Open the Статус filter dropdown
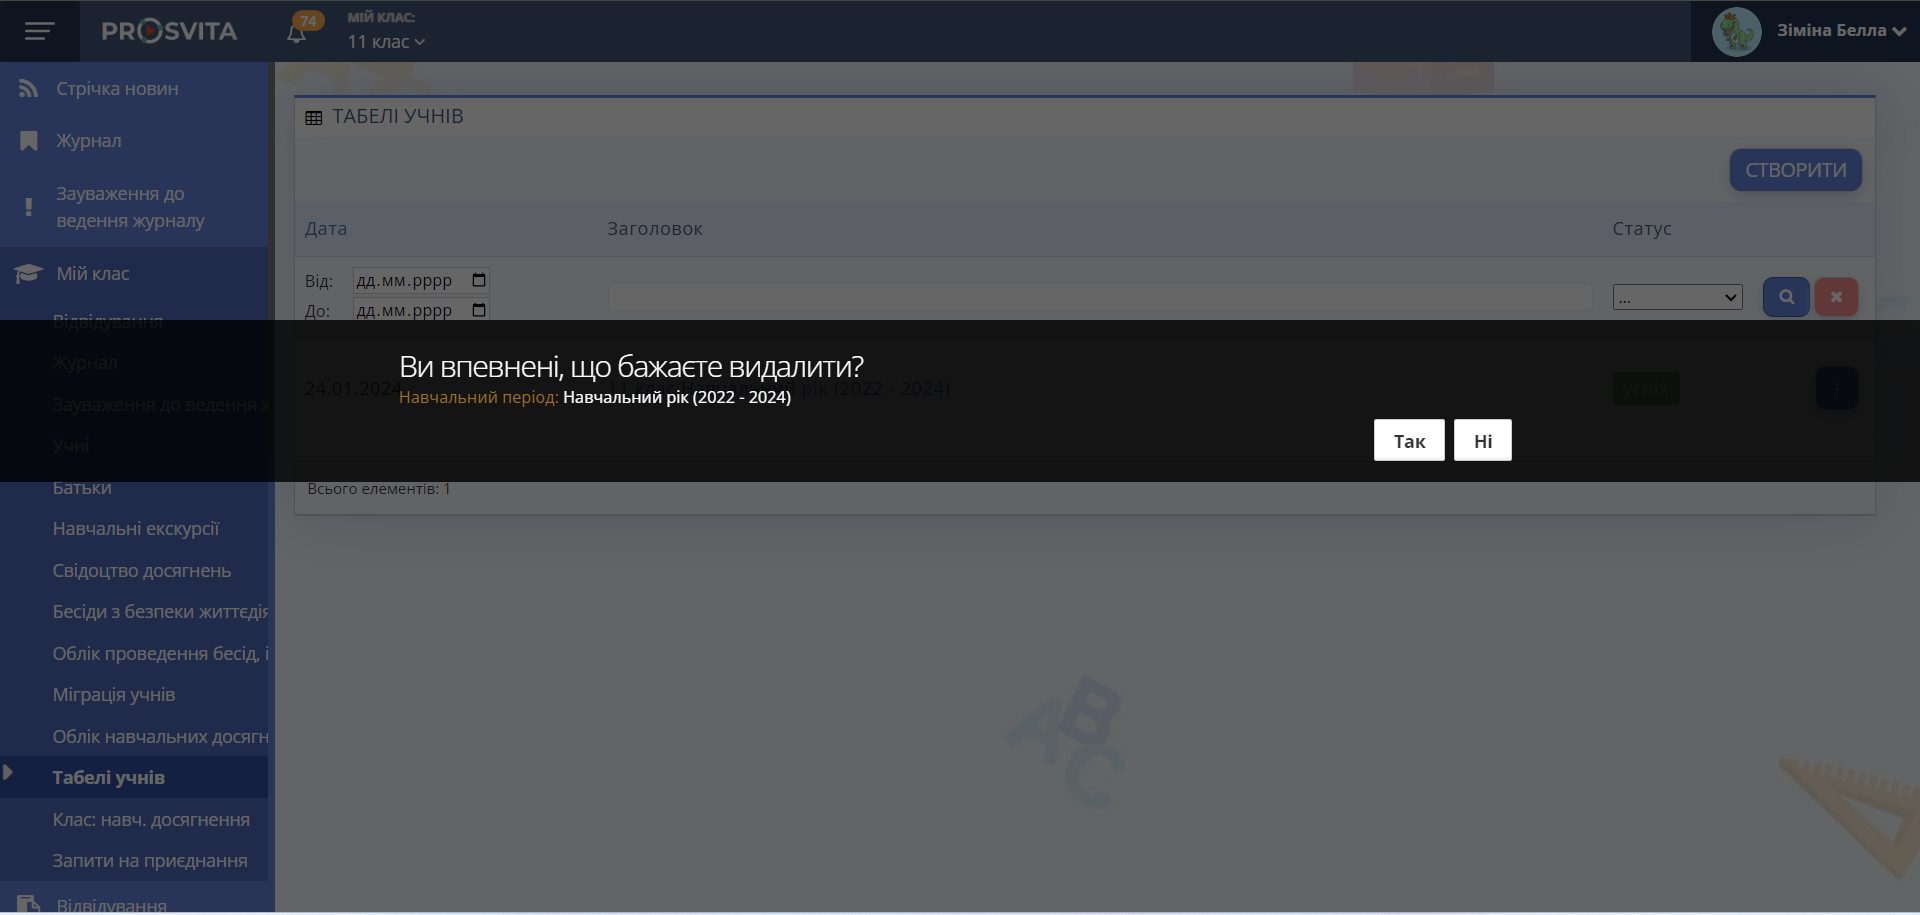 (x=1677, y=297)
